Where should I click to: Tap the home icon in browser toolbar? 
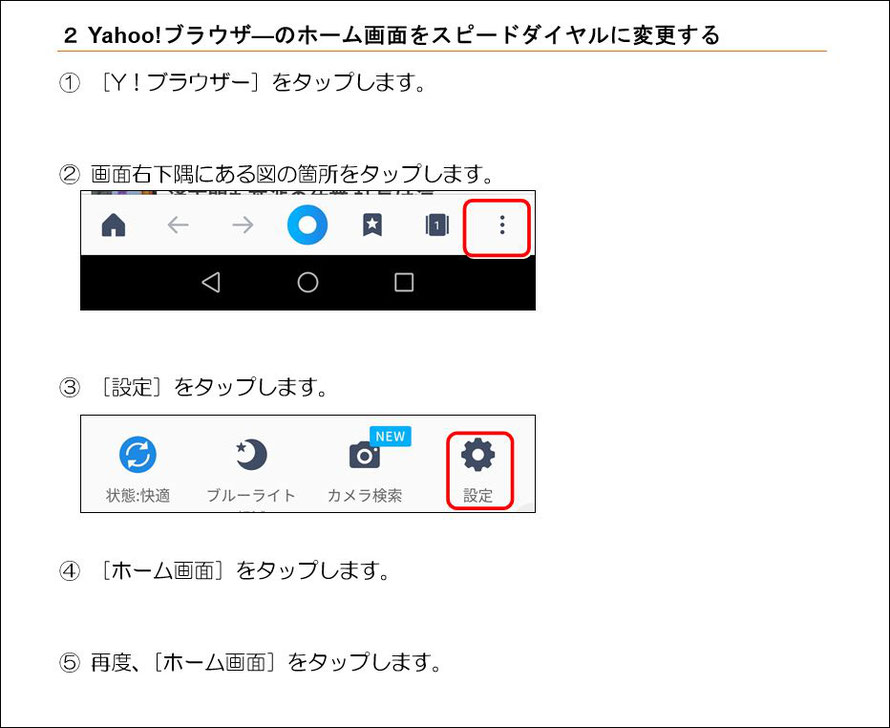(x=114, y=225)
